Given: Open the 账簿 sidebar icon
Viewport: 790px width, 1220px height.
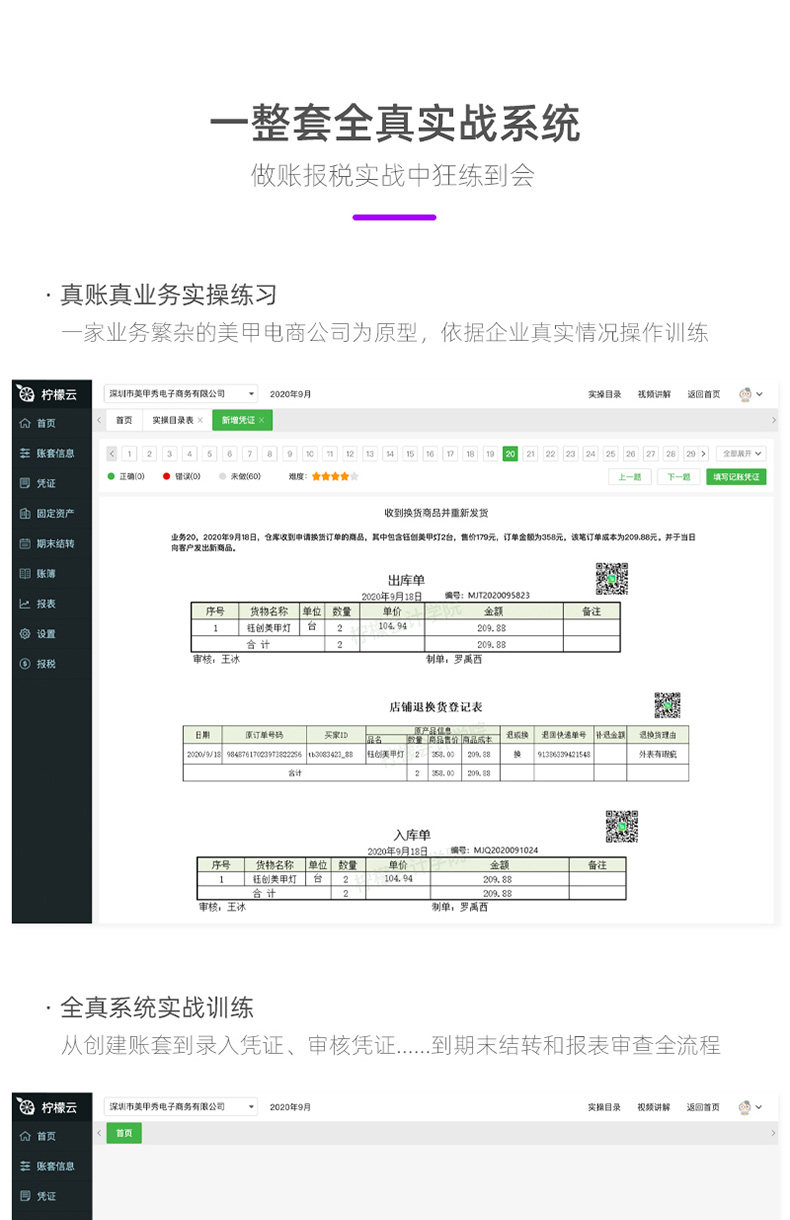Looking at the screenshot, I should coord(25,574).
